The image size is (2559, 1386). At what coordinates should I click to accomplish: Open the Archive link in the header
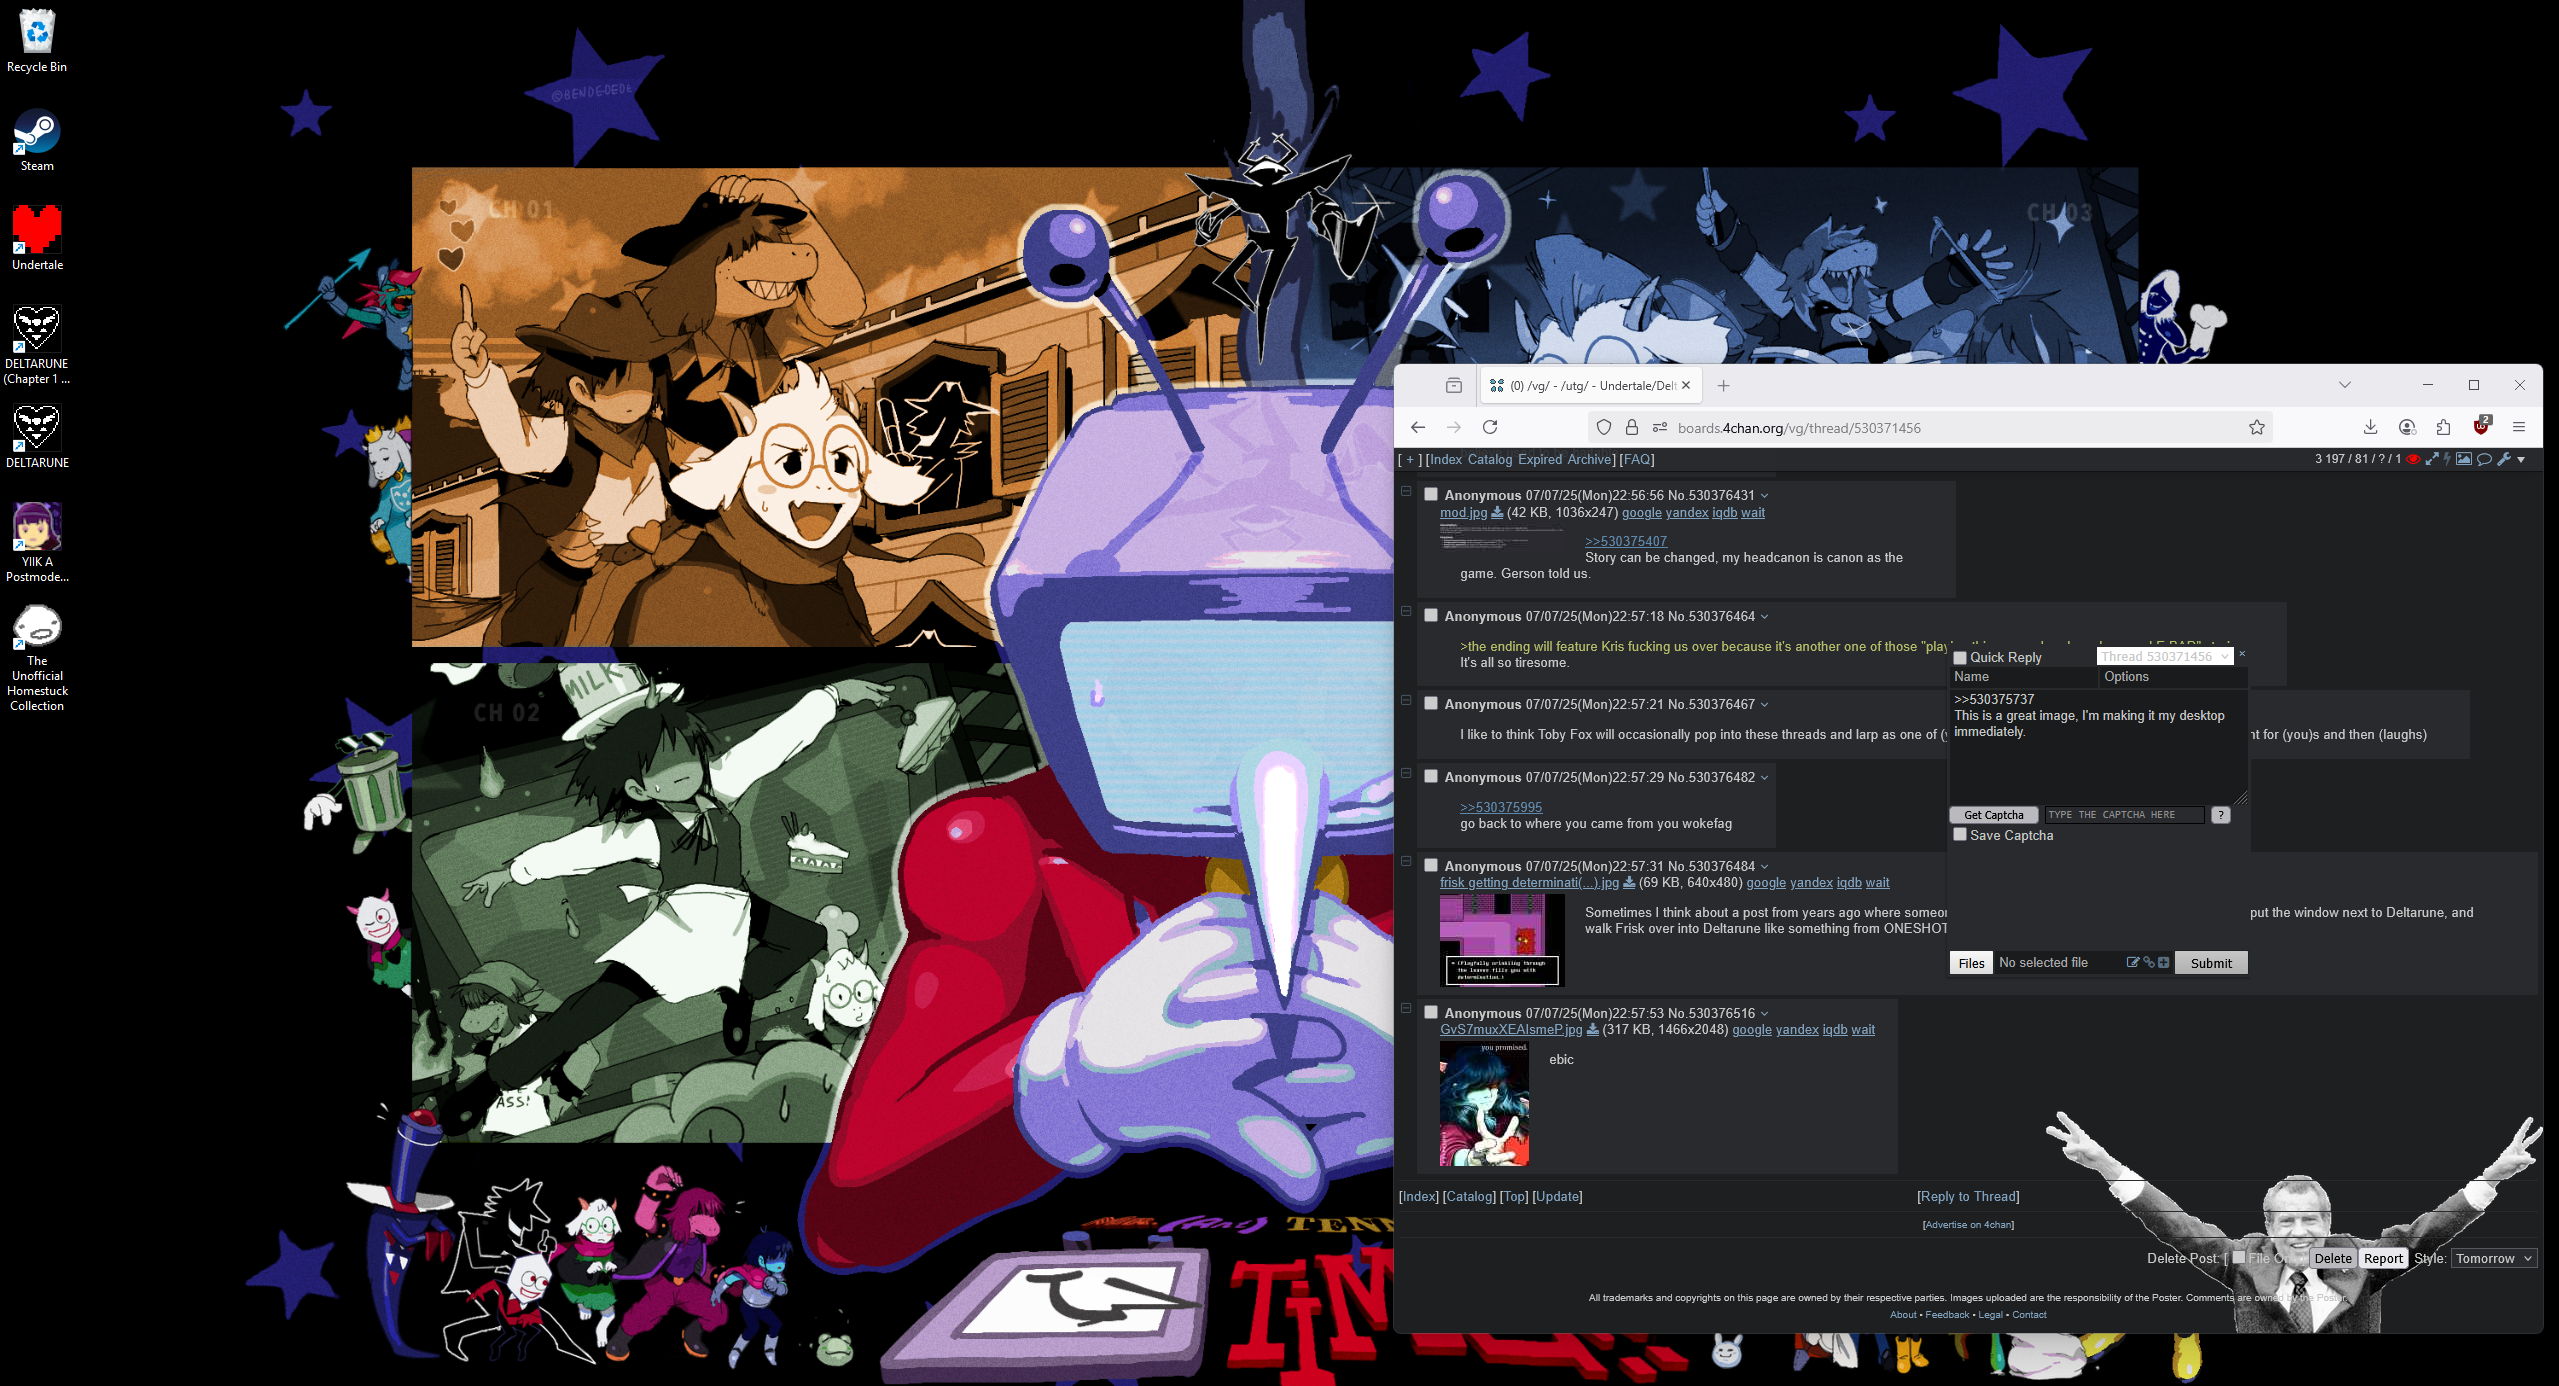pyautogui.click(x=1589, y=459)
